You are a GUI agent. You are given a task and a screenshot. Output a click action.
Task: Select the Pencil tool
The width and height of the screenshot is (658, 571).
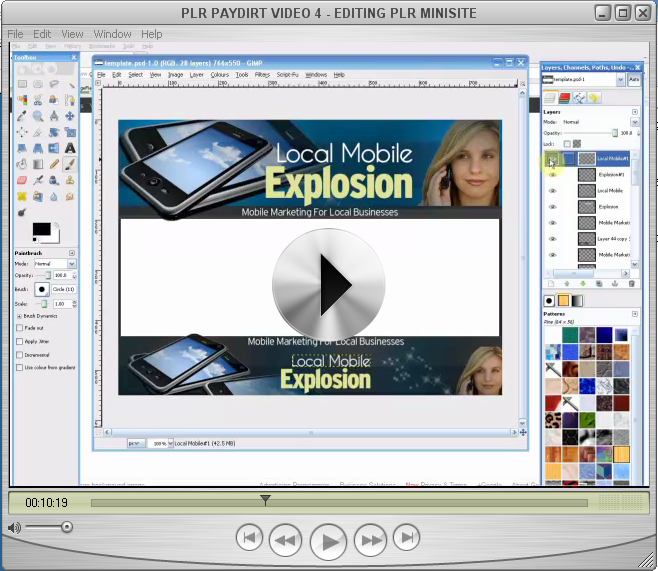(54, 164)
